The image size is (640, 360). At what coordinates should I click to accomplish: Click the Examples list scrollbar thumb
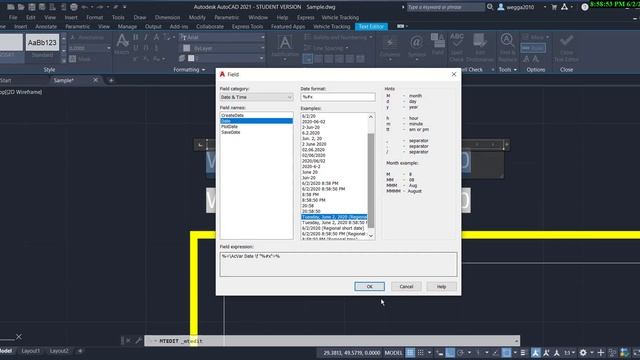coord(371,180)
